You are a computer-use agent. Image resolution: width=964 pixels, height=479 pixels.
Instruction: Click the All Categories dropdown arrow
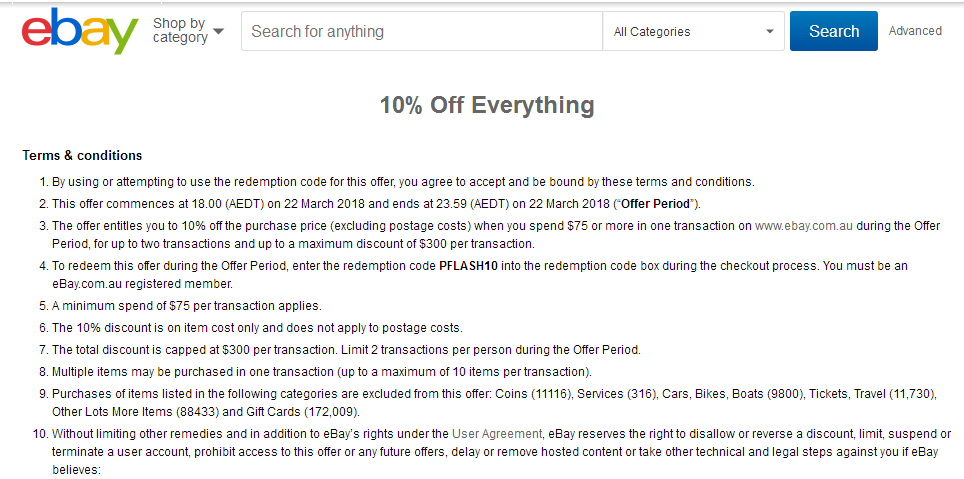coord(770,32)
